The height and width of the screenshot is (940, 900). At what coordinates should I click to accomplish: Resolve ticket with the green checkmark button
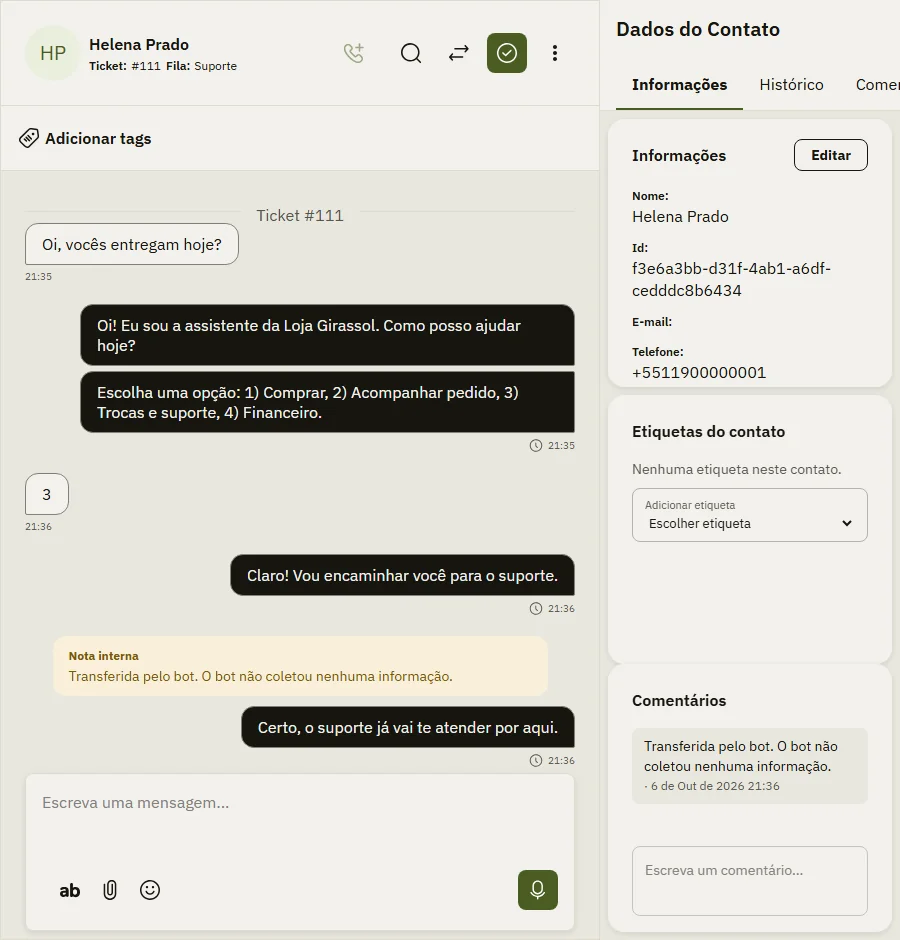pos(507,53)
